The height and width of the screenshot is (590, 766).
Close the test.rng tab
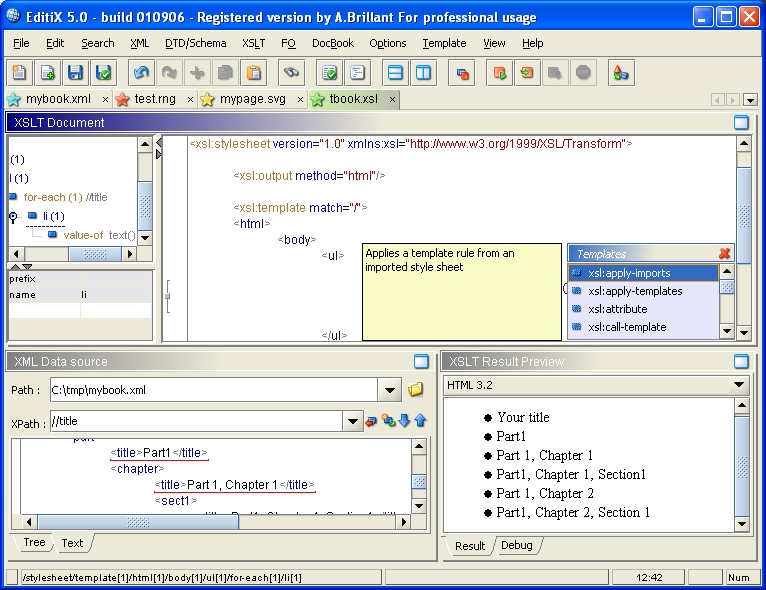[x=190, y=99]
